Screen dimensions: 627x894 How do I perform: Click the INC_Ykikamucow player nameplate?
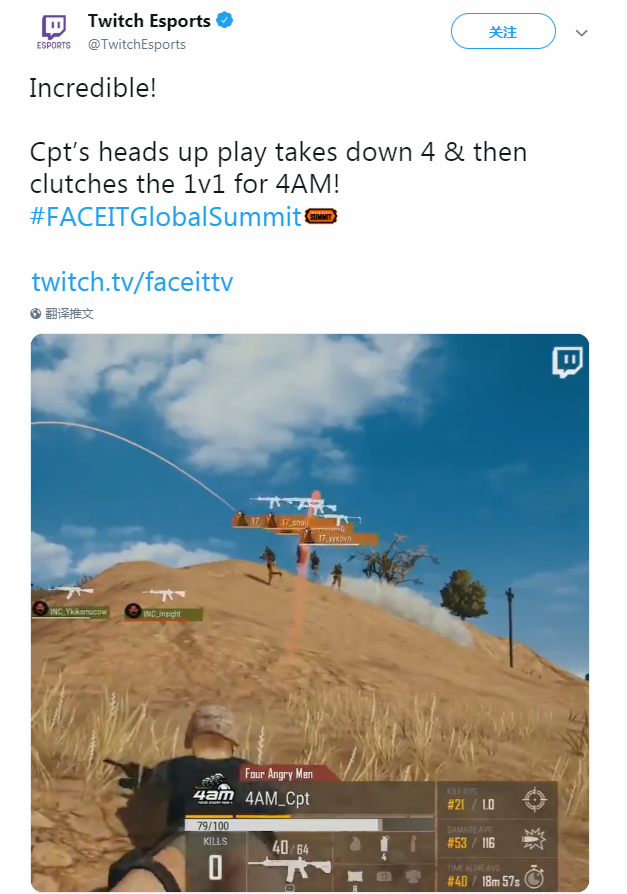click(x=70, y=611)
